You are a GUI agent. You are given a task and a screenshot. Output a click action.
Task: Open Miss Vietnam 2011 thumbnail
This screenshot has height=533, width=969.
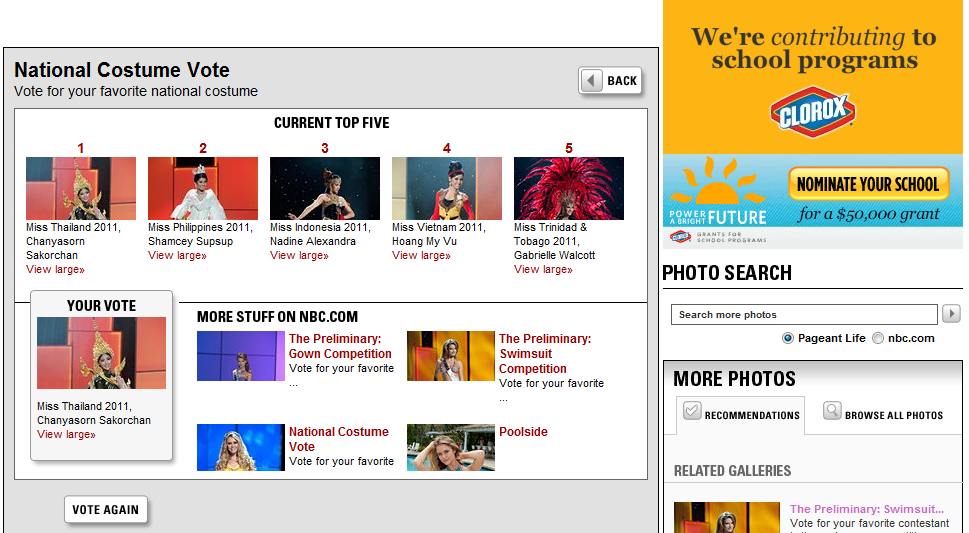click(447, 188)
